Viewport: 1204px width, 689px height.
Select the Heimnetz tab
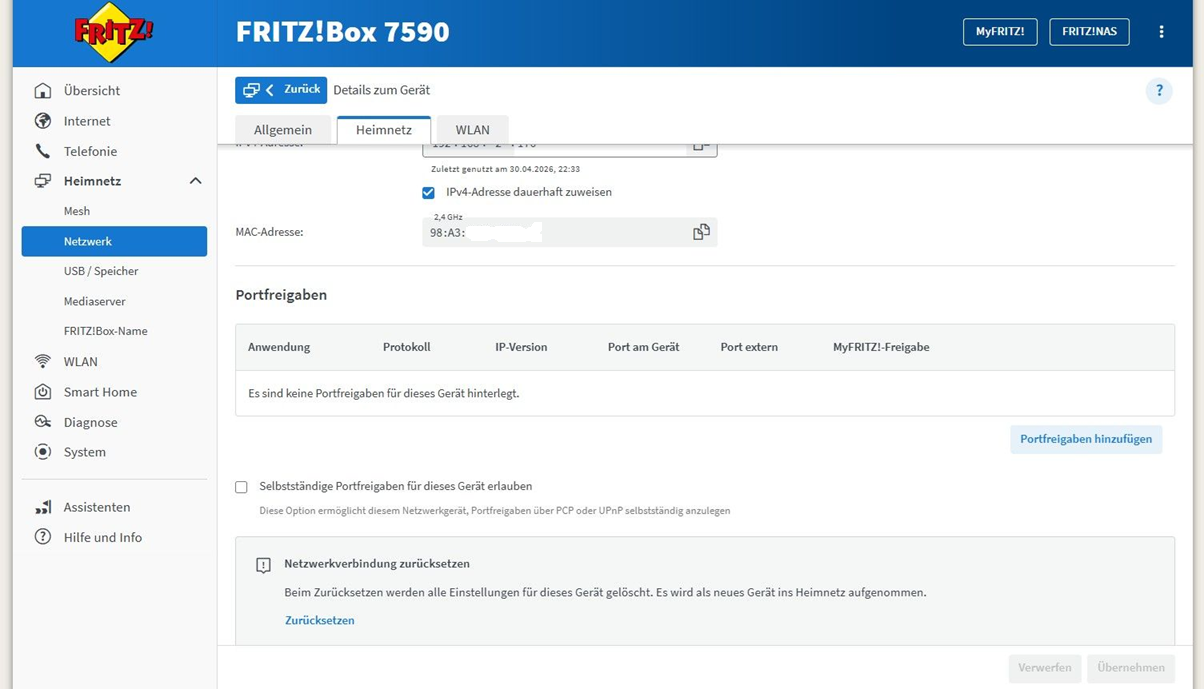point(384,130)
